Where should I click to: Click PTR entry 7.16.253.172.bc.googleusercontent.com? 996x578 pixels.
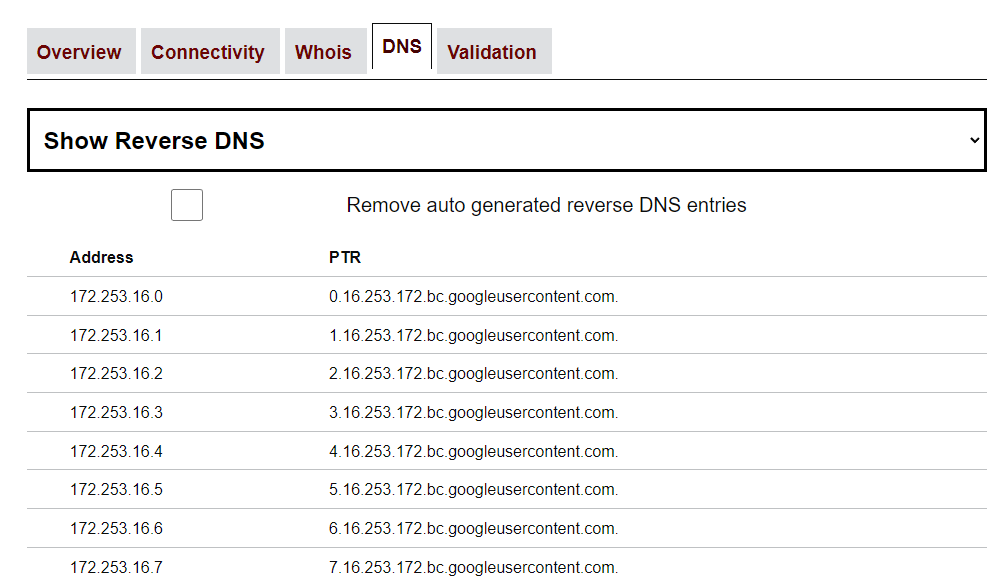tap(473, 566)
